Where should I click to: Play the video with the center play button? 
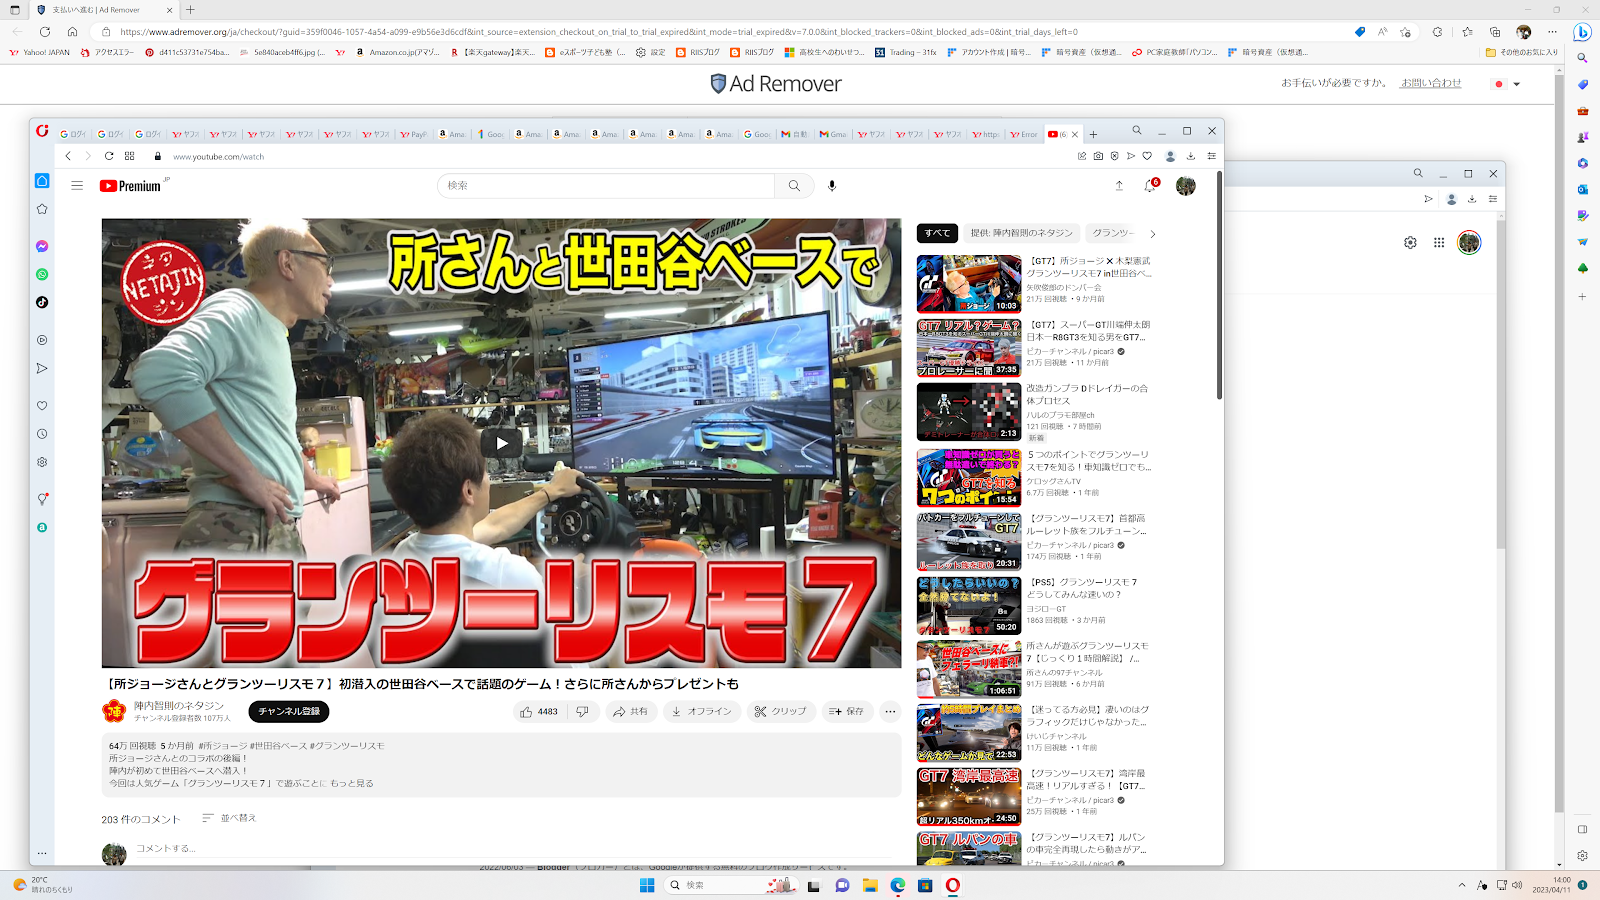click(501, 443)
